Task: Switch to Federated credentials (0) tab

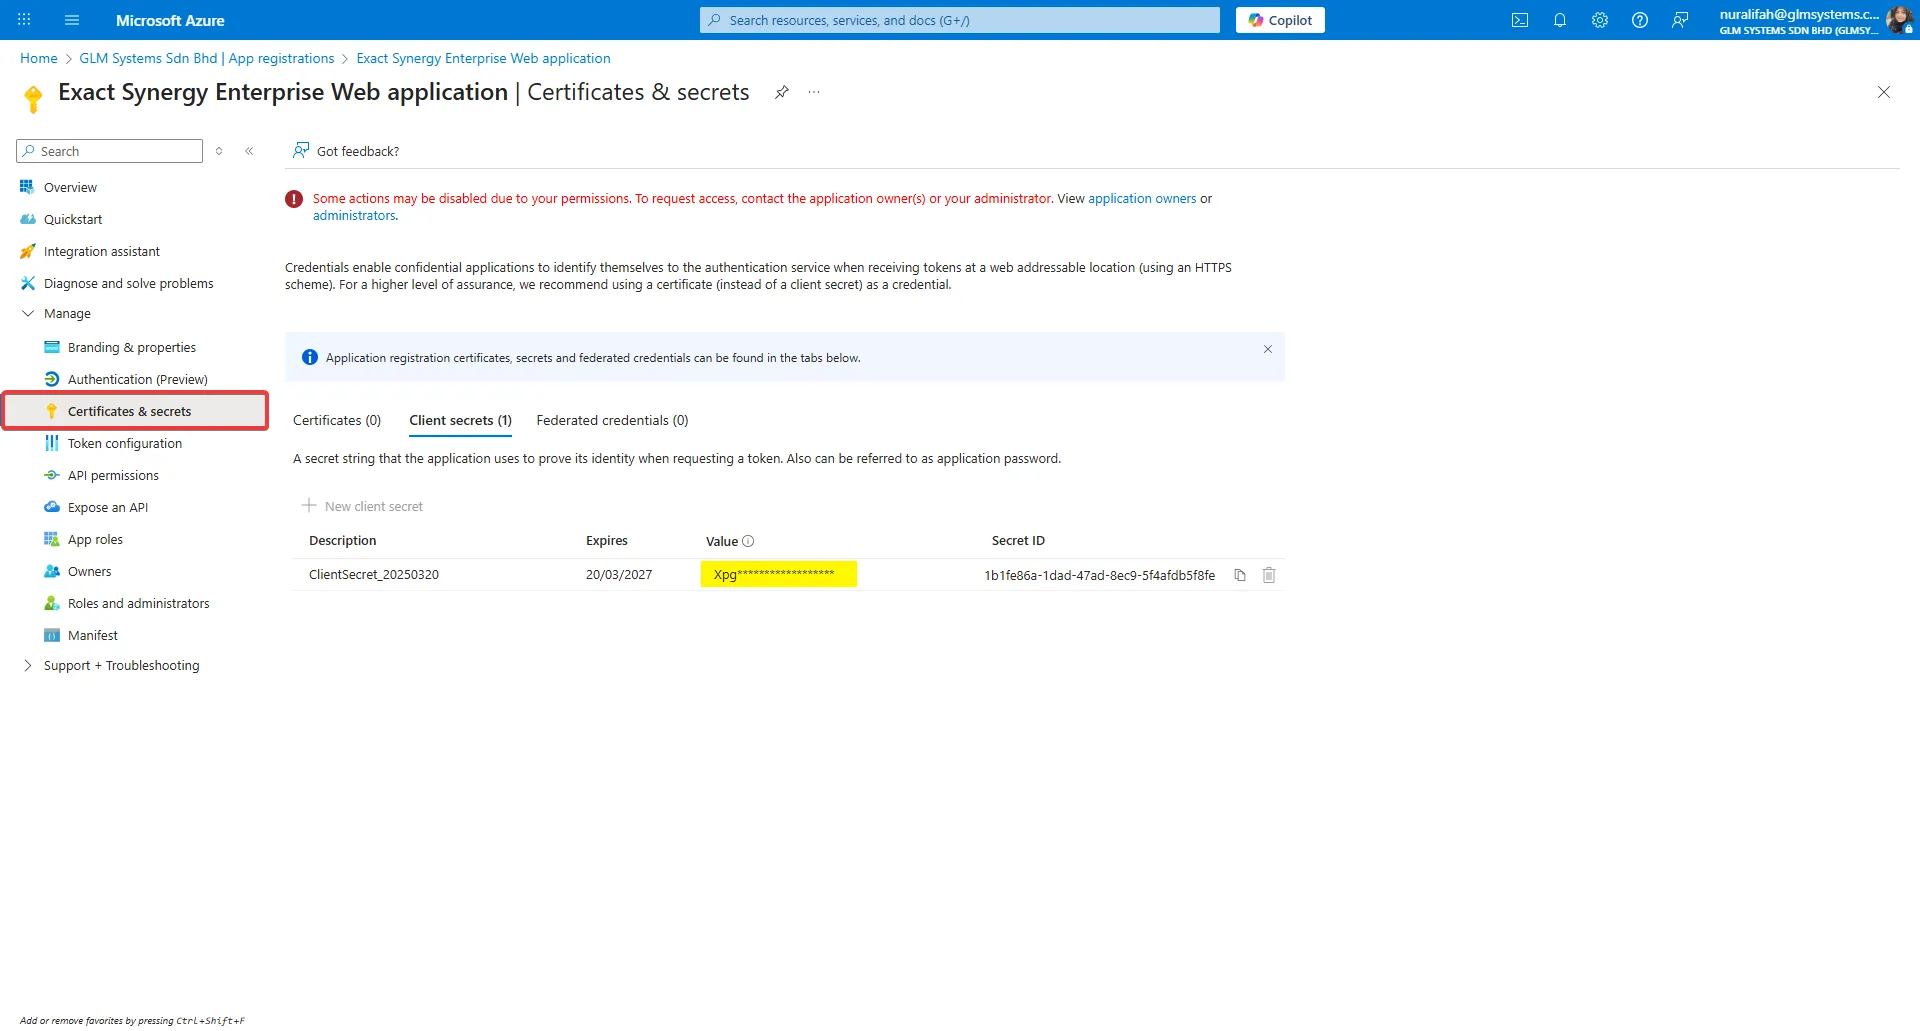Action: tap(612, 421)
